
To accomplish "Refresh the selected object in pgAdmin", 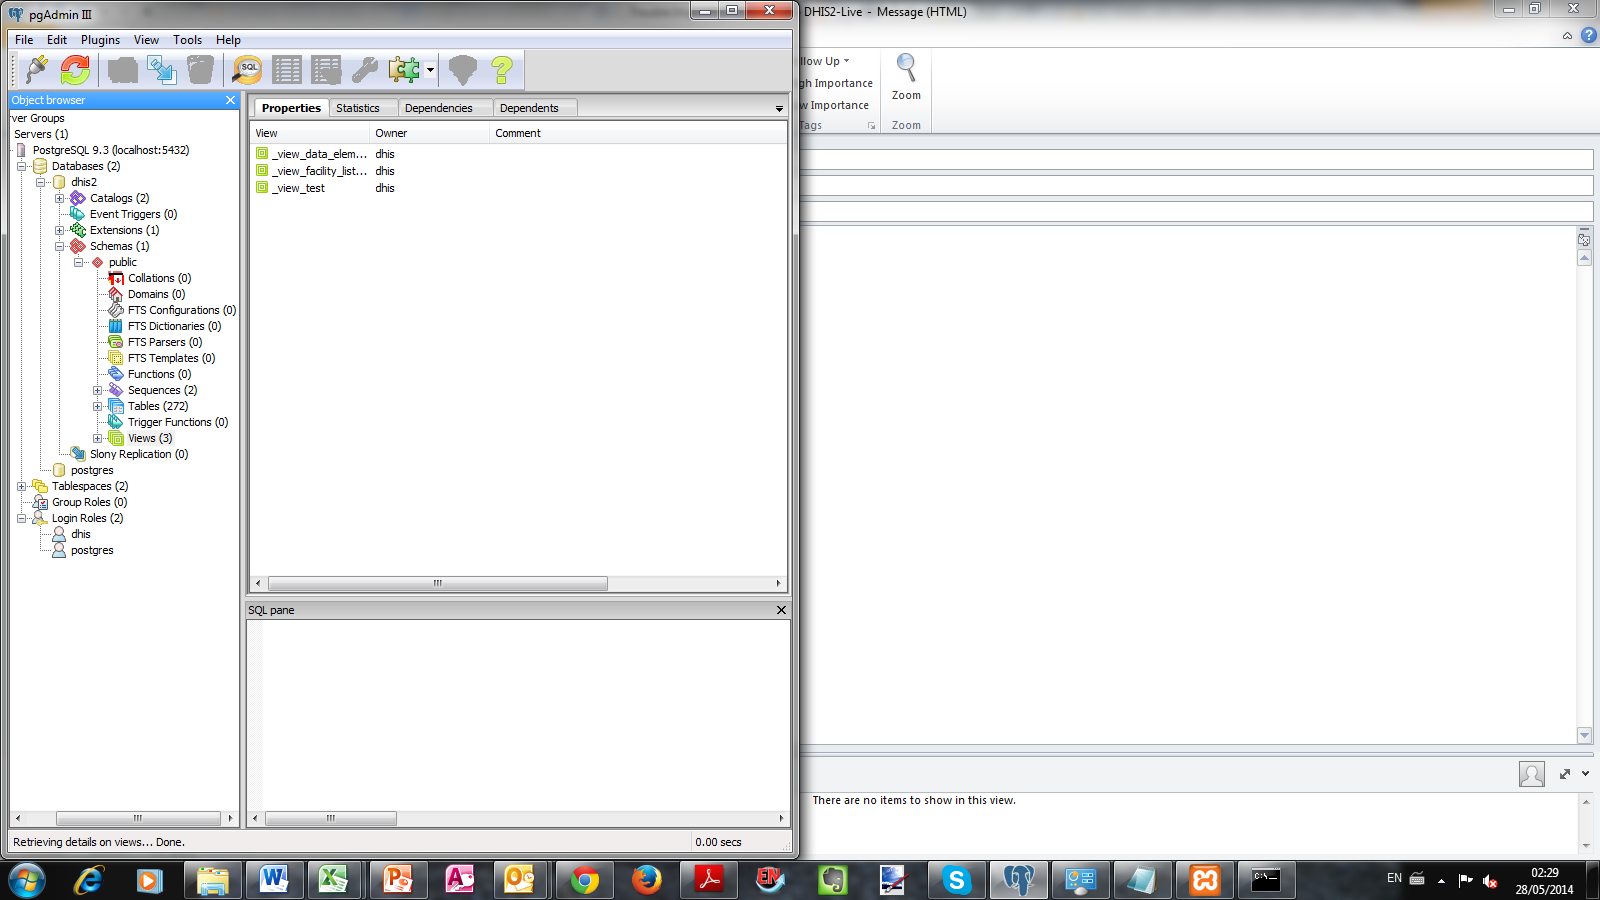I will (75, 70).
